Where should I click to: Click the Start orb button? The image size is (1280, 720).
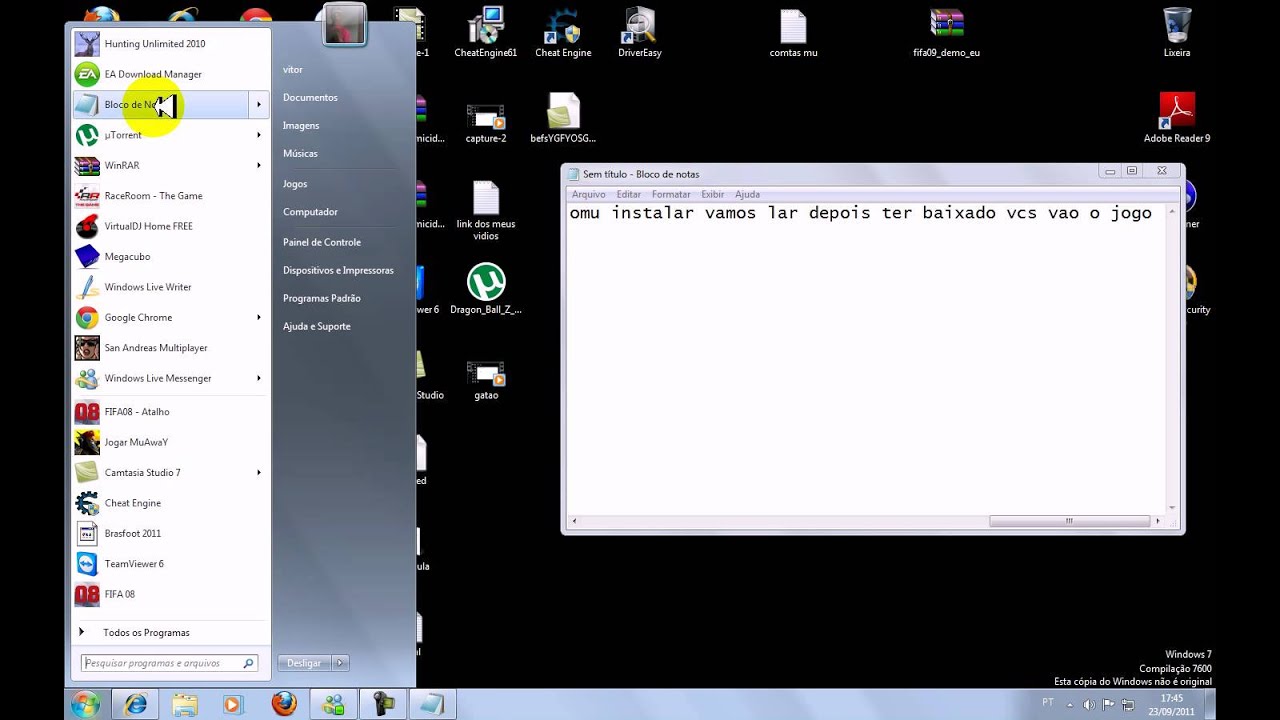pos(85,704)
